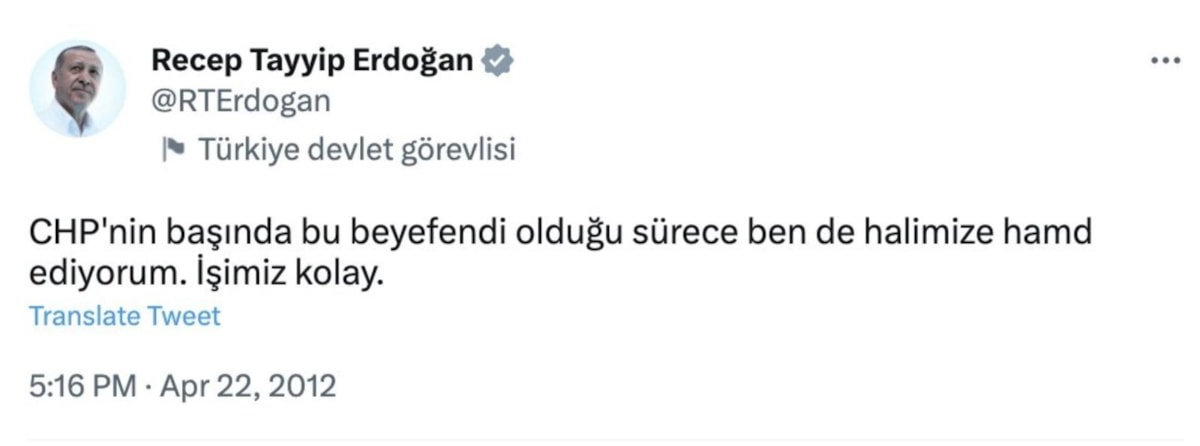Open the @RTErdogan handle link
Image resolution: width=1200 pixels, height=446 pixels.
coord(240,102)
